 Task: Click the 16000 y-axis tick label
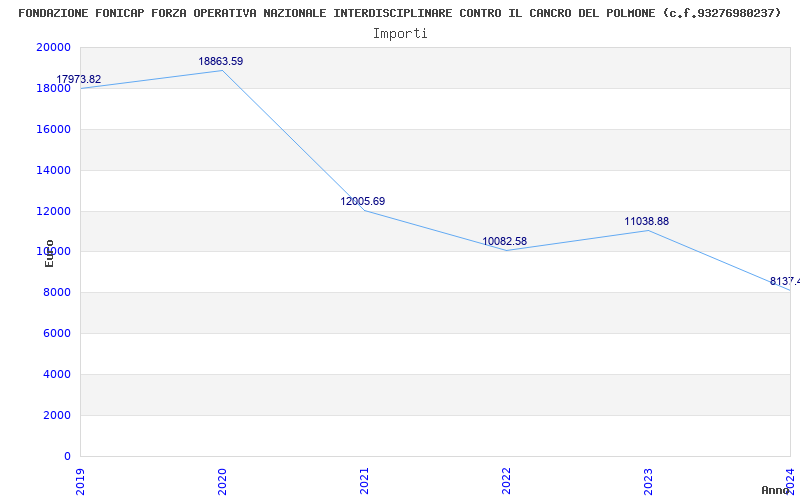[x=53, y=129]
